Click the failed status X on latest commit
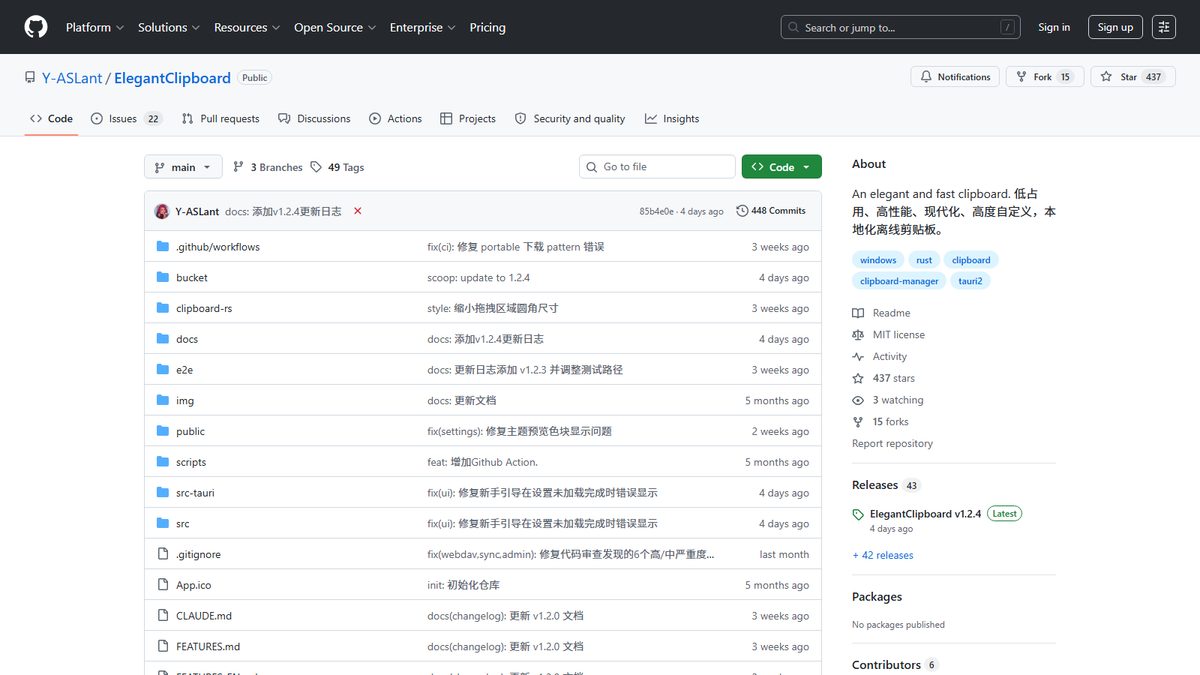1200x675 pixels. pos(357,211)
